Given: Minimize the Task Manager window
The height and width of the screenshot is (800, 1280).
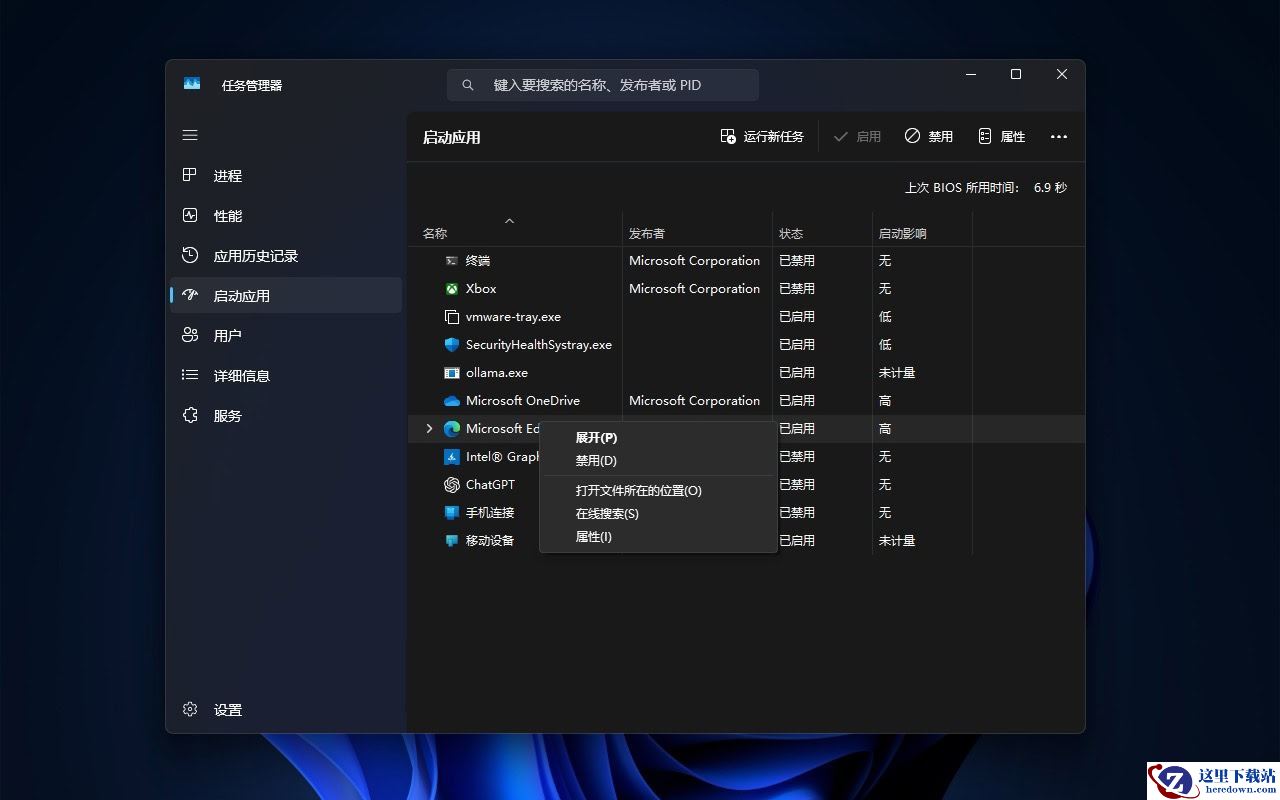Looking at the screenshot, I should tap(971, 74).
